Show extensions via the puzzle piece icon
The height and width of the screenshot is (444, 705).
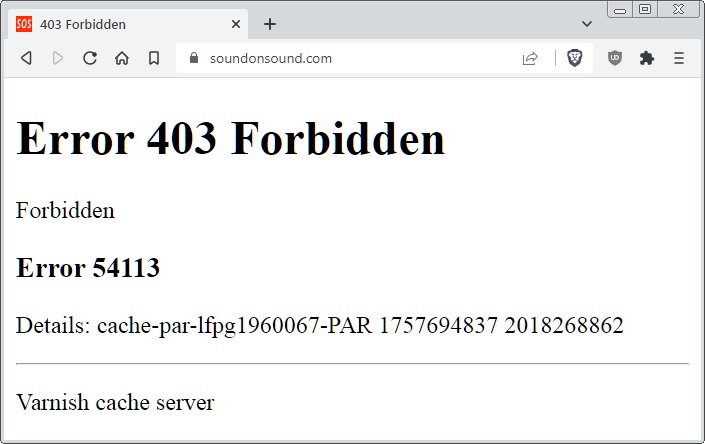[647, 58]
